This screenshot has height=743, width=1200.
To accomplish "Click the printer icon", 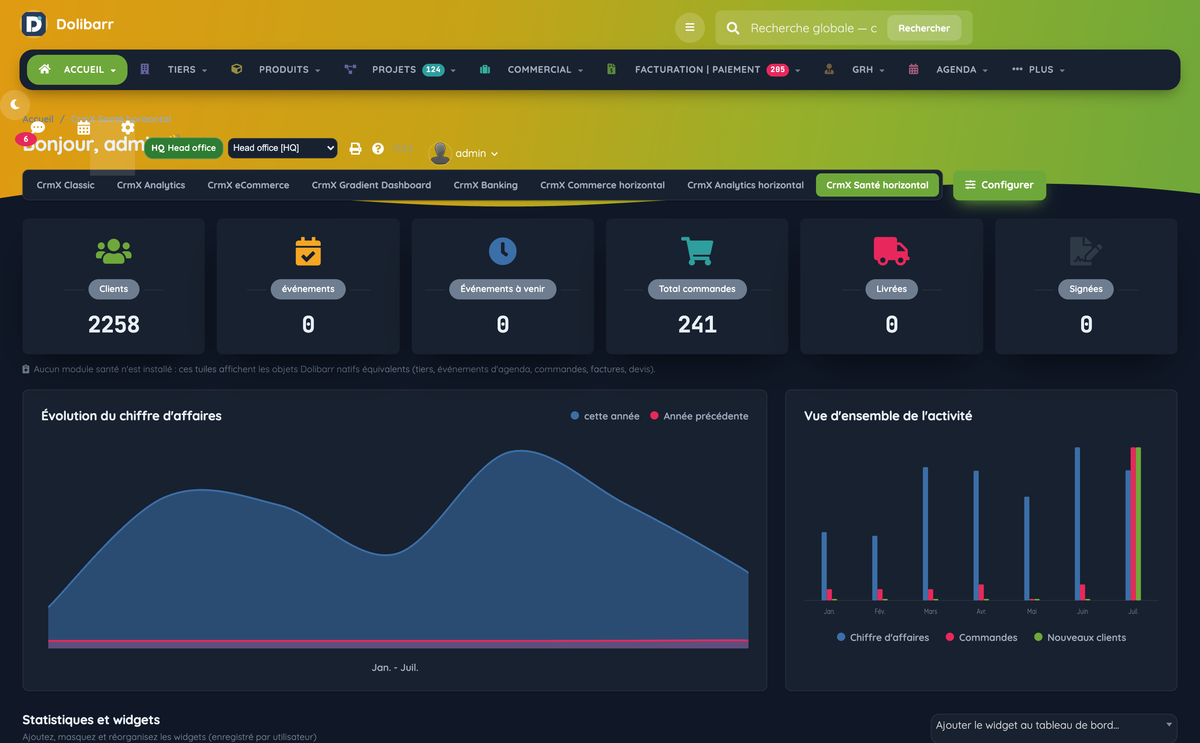I will (355, 148).
